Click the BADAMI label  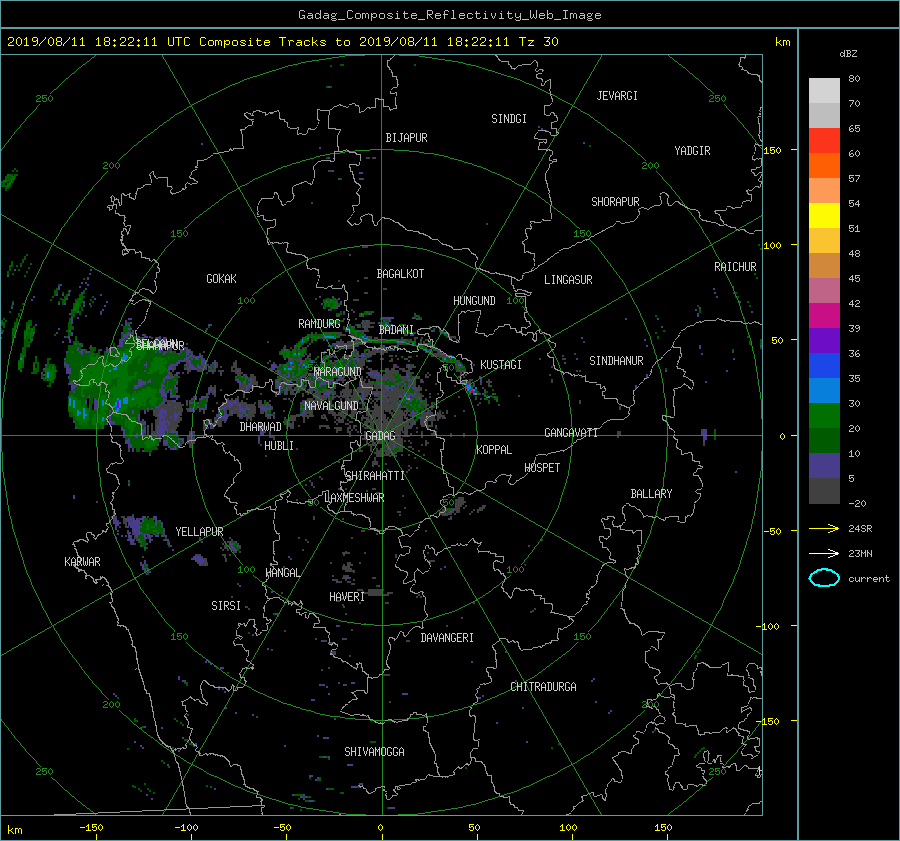coord(396,330)
